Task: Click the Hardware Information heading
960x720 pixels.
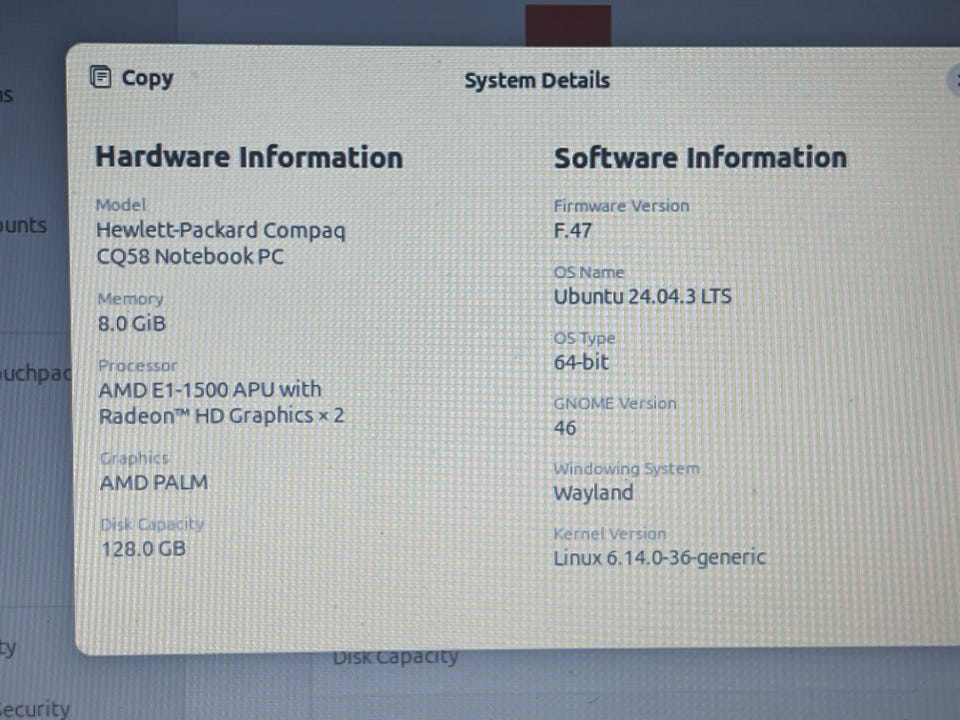Action: tap(249, 157)
